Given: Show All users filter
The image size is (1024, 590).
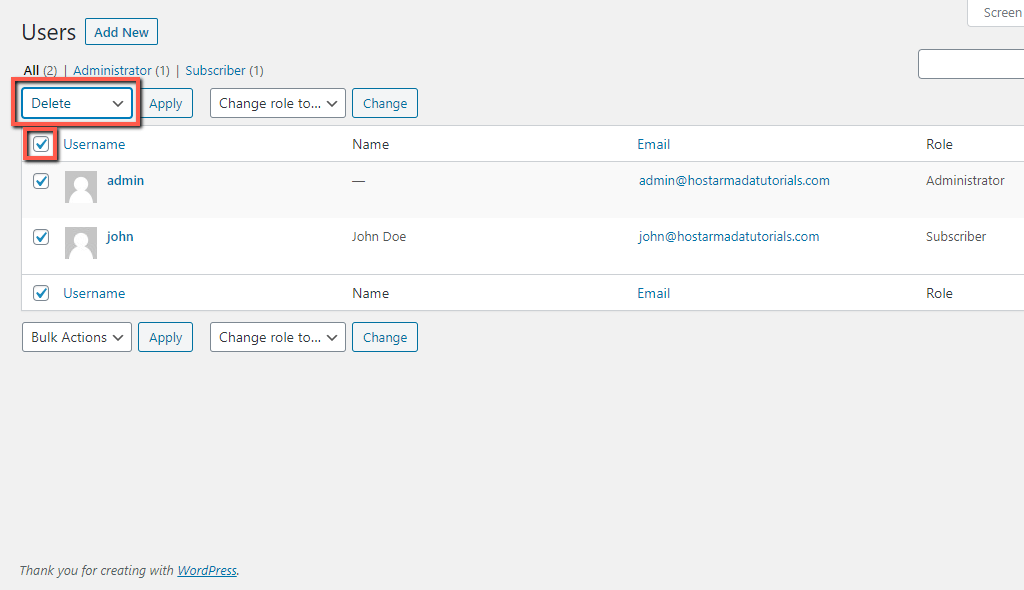Looking at the screenshot, I should pos(31,71).
